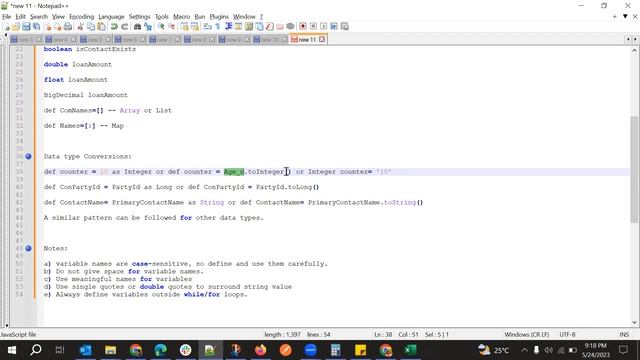Viewport: 640px width, 360px height.
Task: Click the macro Playback icon
Action: (x=324, y=27)
